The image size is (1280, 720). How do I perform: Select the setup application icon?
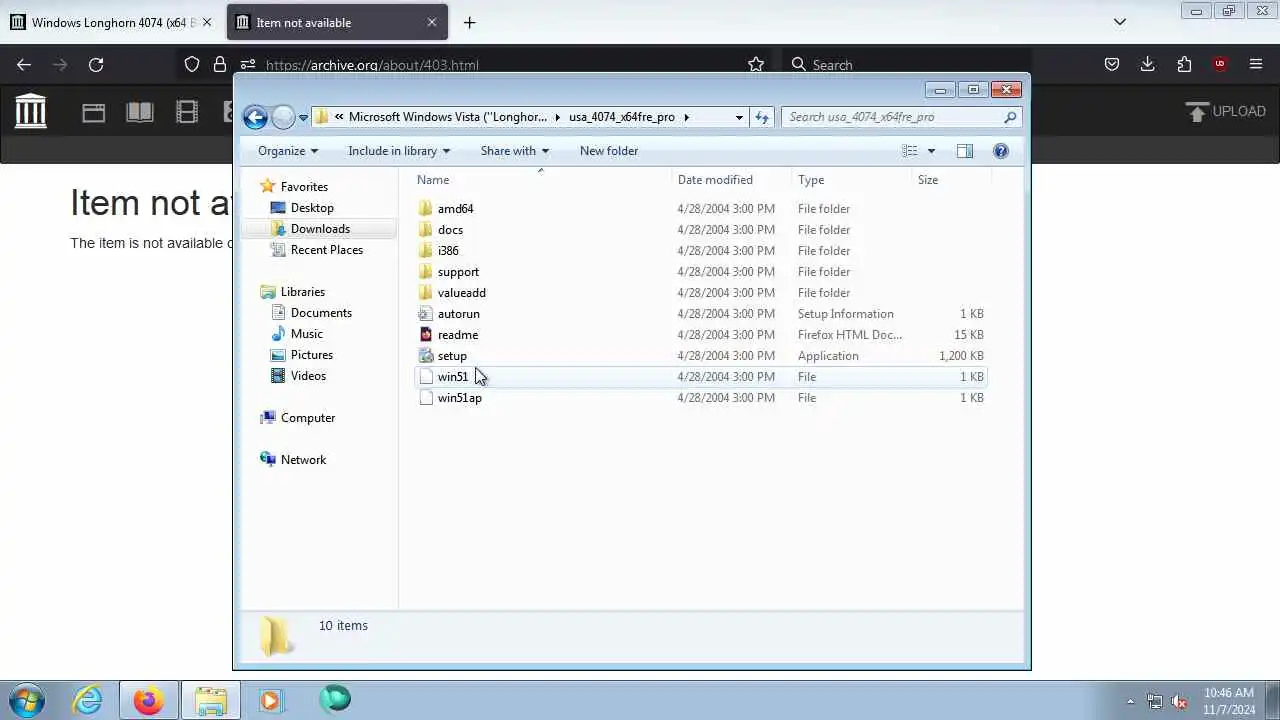click(426, 356)
